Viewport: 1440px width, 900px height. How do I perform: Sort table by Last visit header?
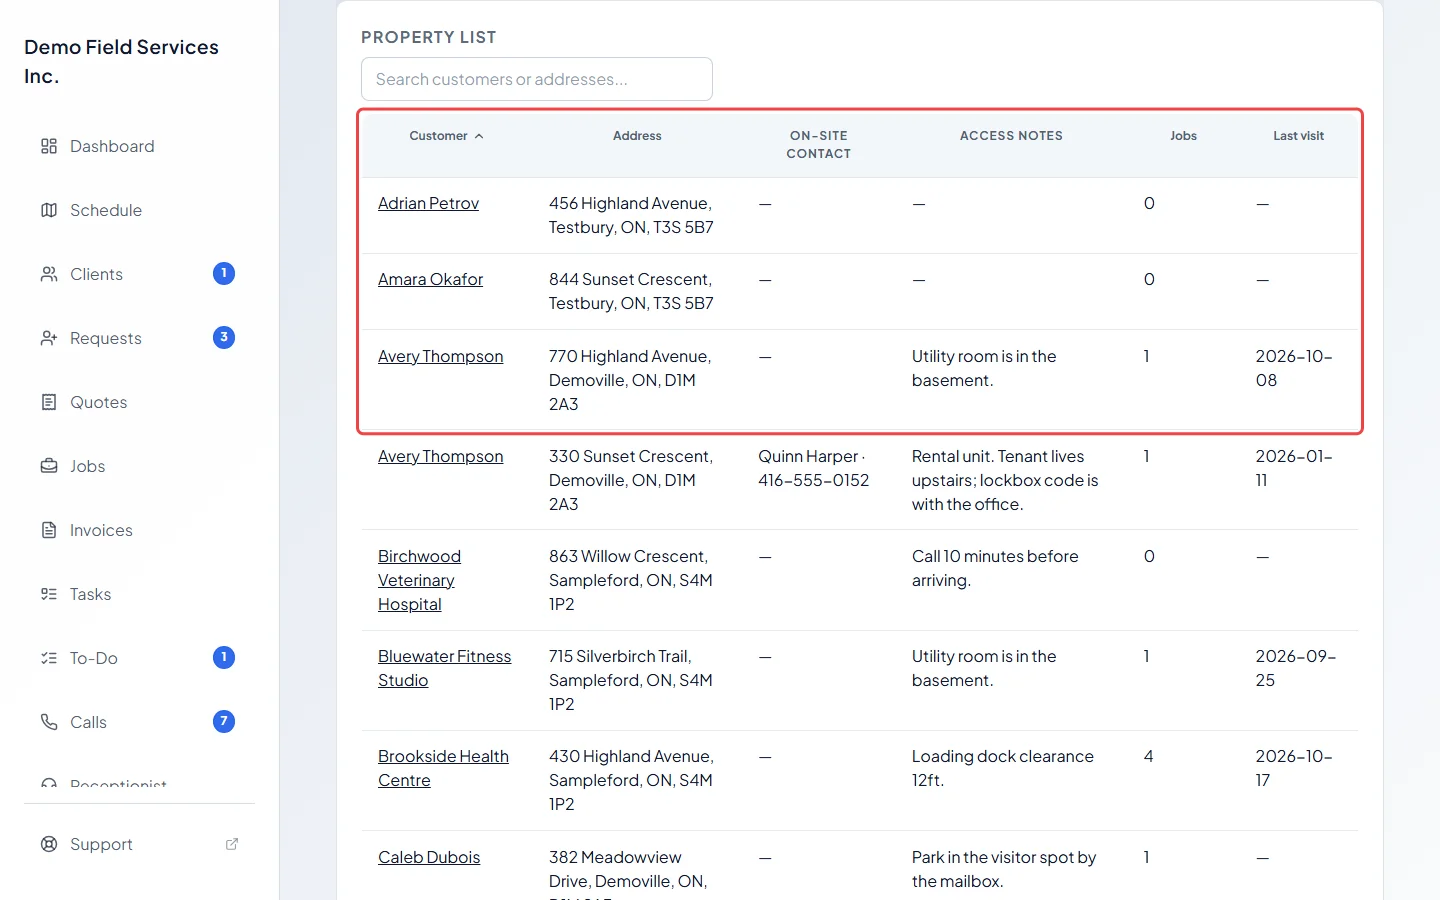pyautogui.click(x=1298, y=136)
